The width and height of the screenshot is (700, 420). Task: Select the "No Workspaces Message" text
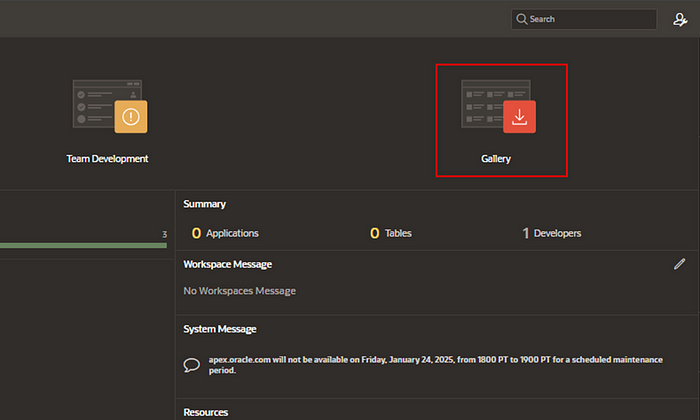pos(240,291)
